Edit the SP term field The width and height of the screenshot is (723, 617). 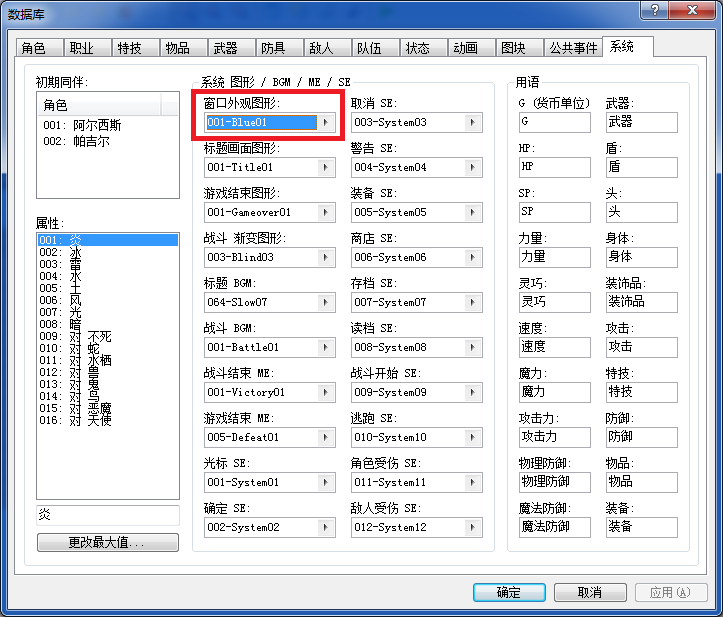pos(555,213)
